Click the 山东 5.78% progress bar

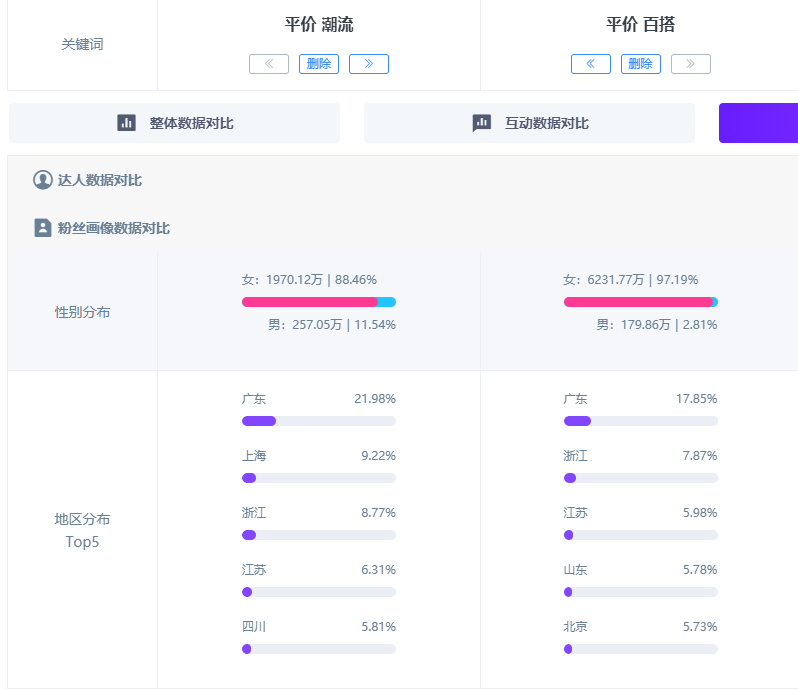tap(641, 592)
